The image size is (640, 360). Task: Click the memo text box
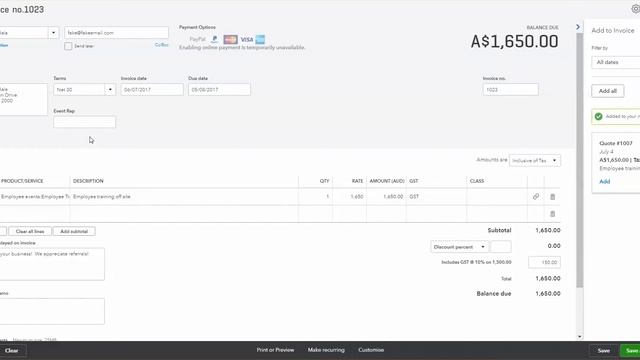pyautogui.click(x=52, y=311)
